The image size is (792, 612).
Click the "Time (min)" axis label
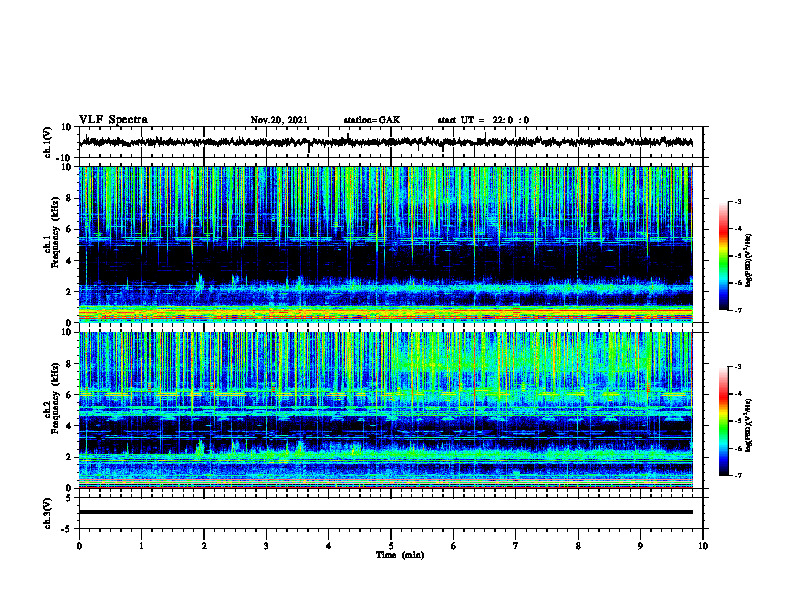pyautogui.click(x=400, y=555)
